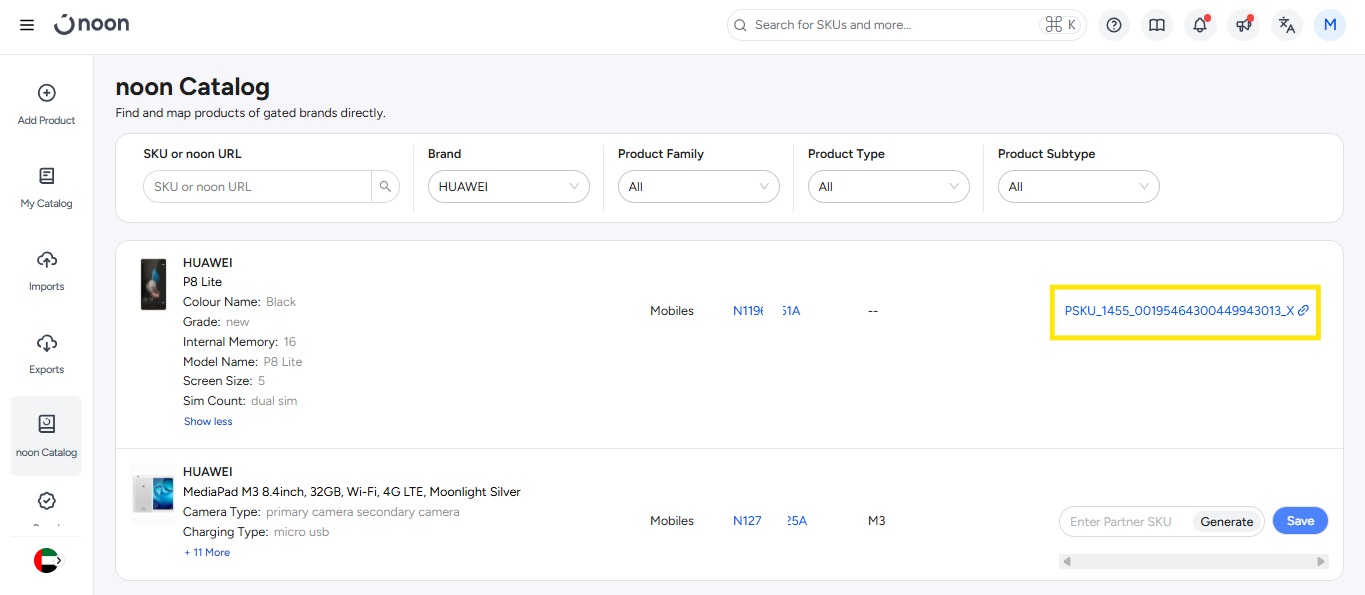Click the SKU search magnifier button
This screenshot has width=1365, height=595.
(x=385, y=187)
